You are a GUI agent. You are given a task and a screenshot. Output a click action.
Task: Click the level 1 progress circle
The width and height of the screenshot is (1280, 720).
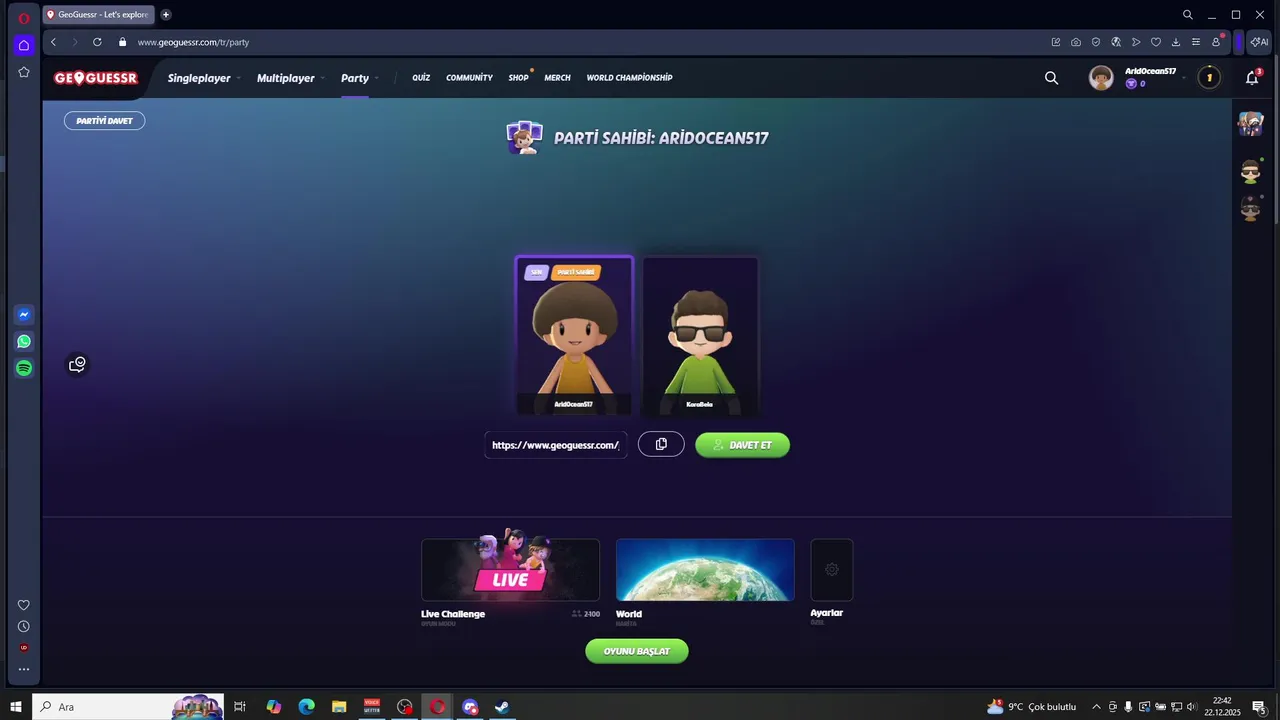tap(1209, 78)
